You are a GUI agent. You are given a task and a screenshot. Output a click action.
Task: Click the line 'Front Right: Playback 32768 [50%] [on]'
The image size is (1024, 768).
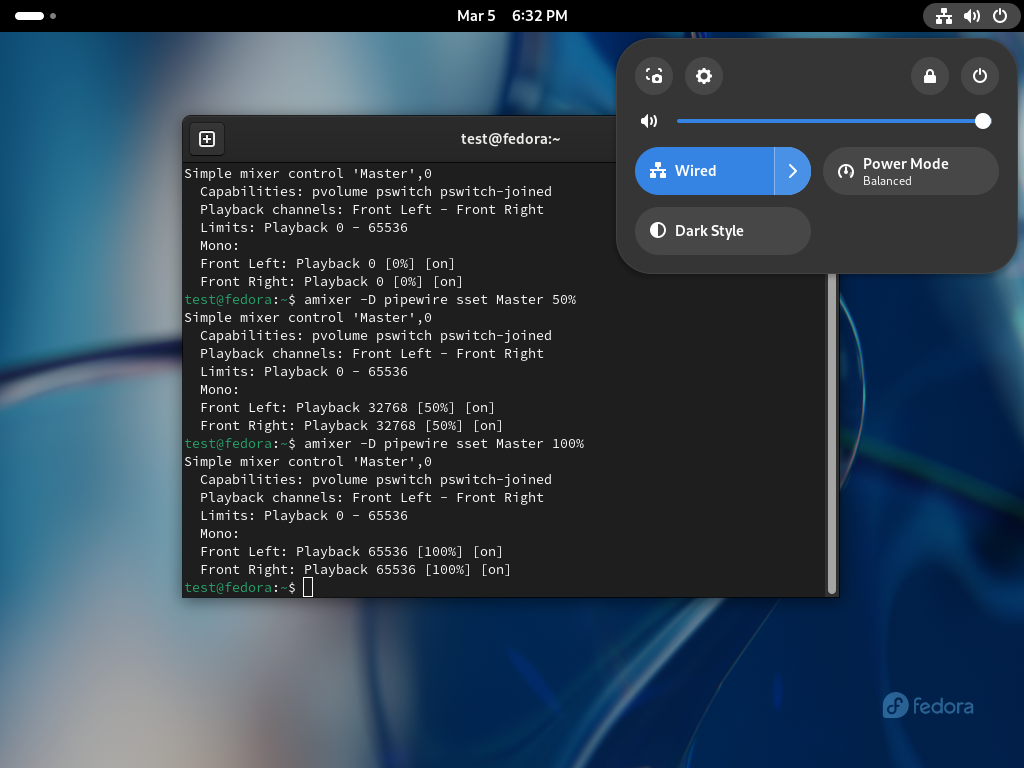(x=351, y=426)
